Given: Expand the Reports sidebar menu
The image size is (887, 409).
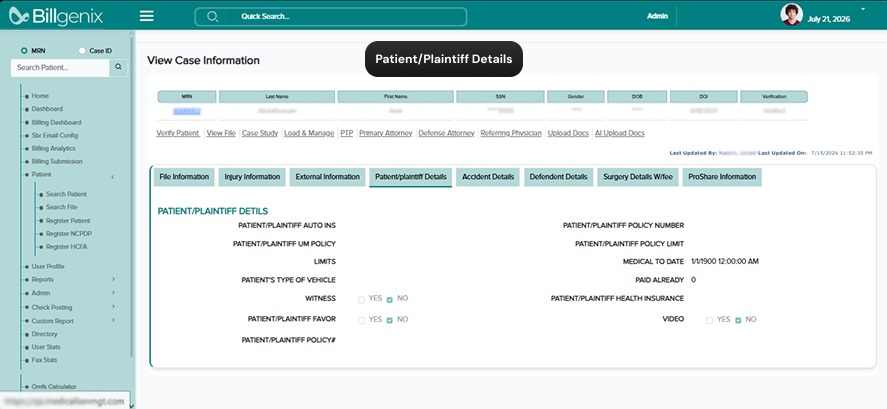Looking at the screenshot, I should pyautogui.click(x=113, y=279).
